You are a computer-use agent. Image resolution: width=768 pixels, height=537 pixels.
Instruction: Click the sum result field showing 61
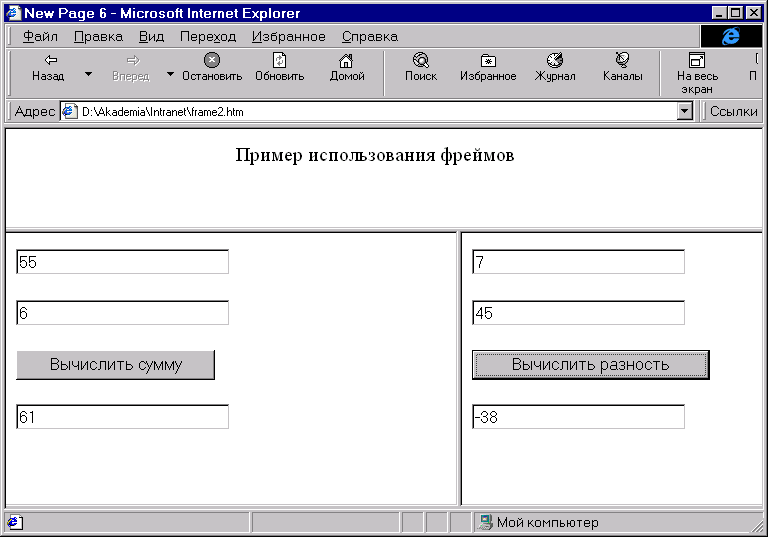(122, 417)
